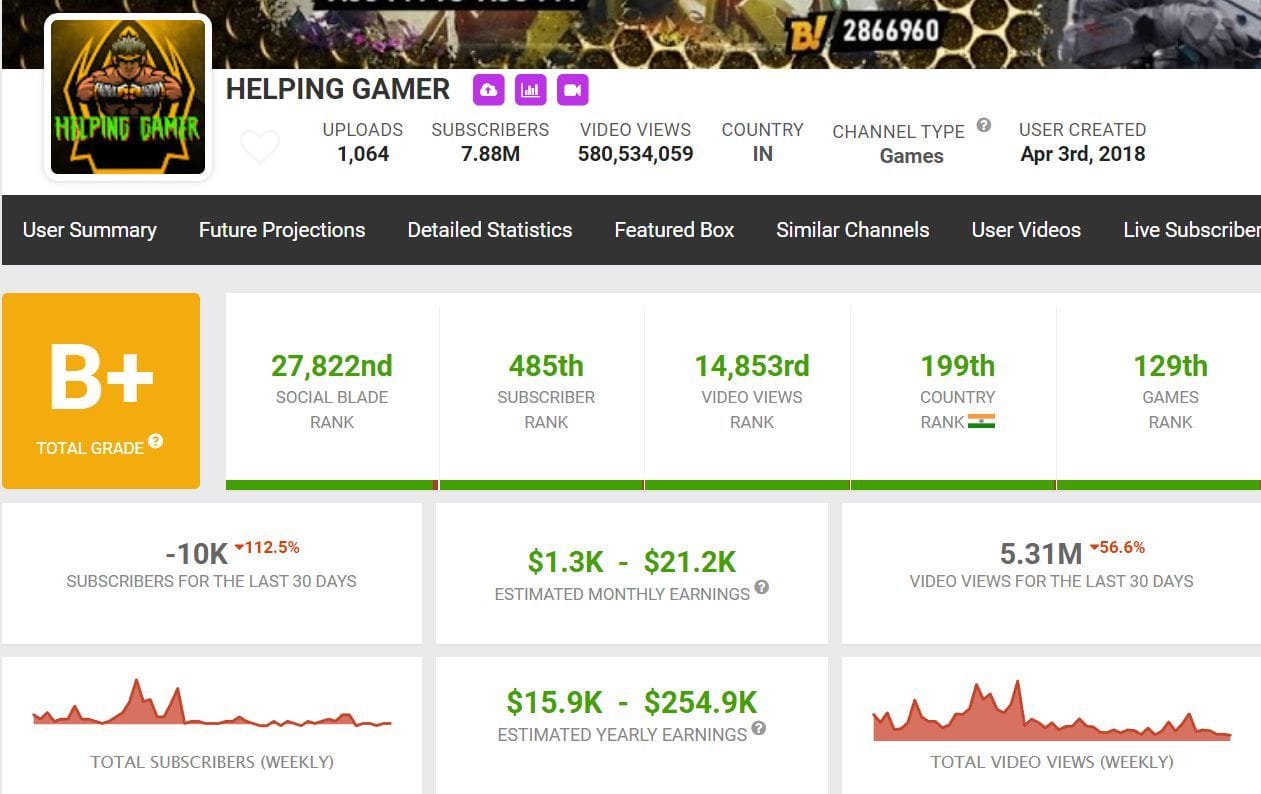Viewport: 1261px width, 794px height.
Task: Select the Similar Channels tab
Action: 852,230
